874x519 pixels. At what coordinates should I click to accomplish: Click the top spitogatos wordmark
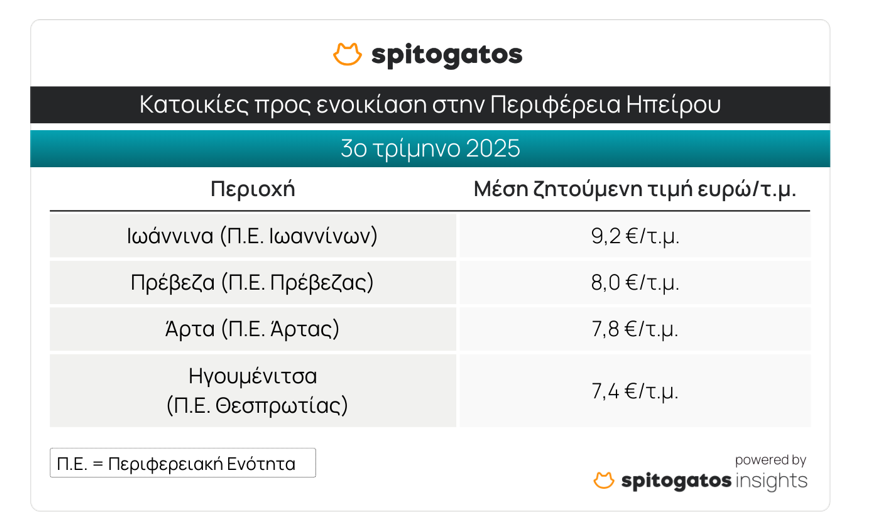(446, 55)
